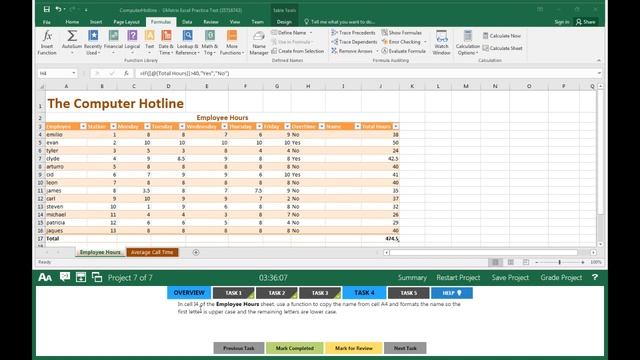This screenshot has width=640, height=360.
Task: Adjust the zoom slider in status bar
Action: (x=560, y=262)
